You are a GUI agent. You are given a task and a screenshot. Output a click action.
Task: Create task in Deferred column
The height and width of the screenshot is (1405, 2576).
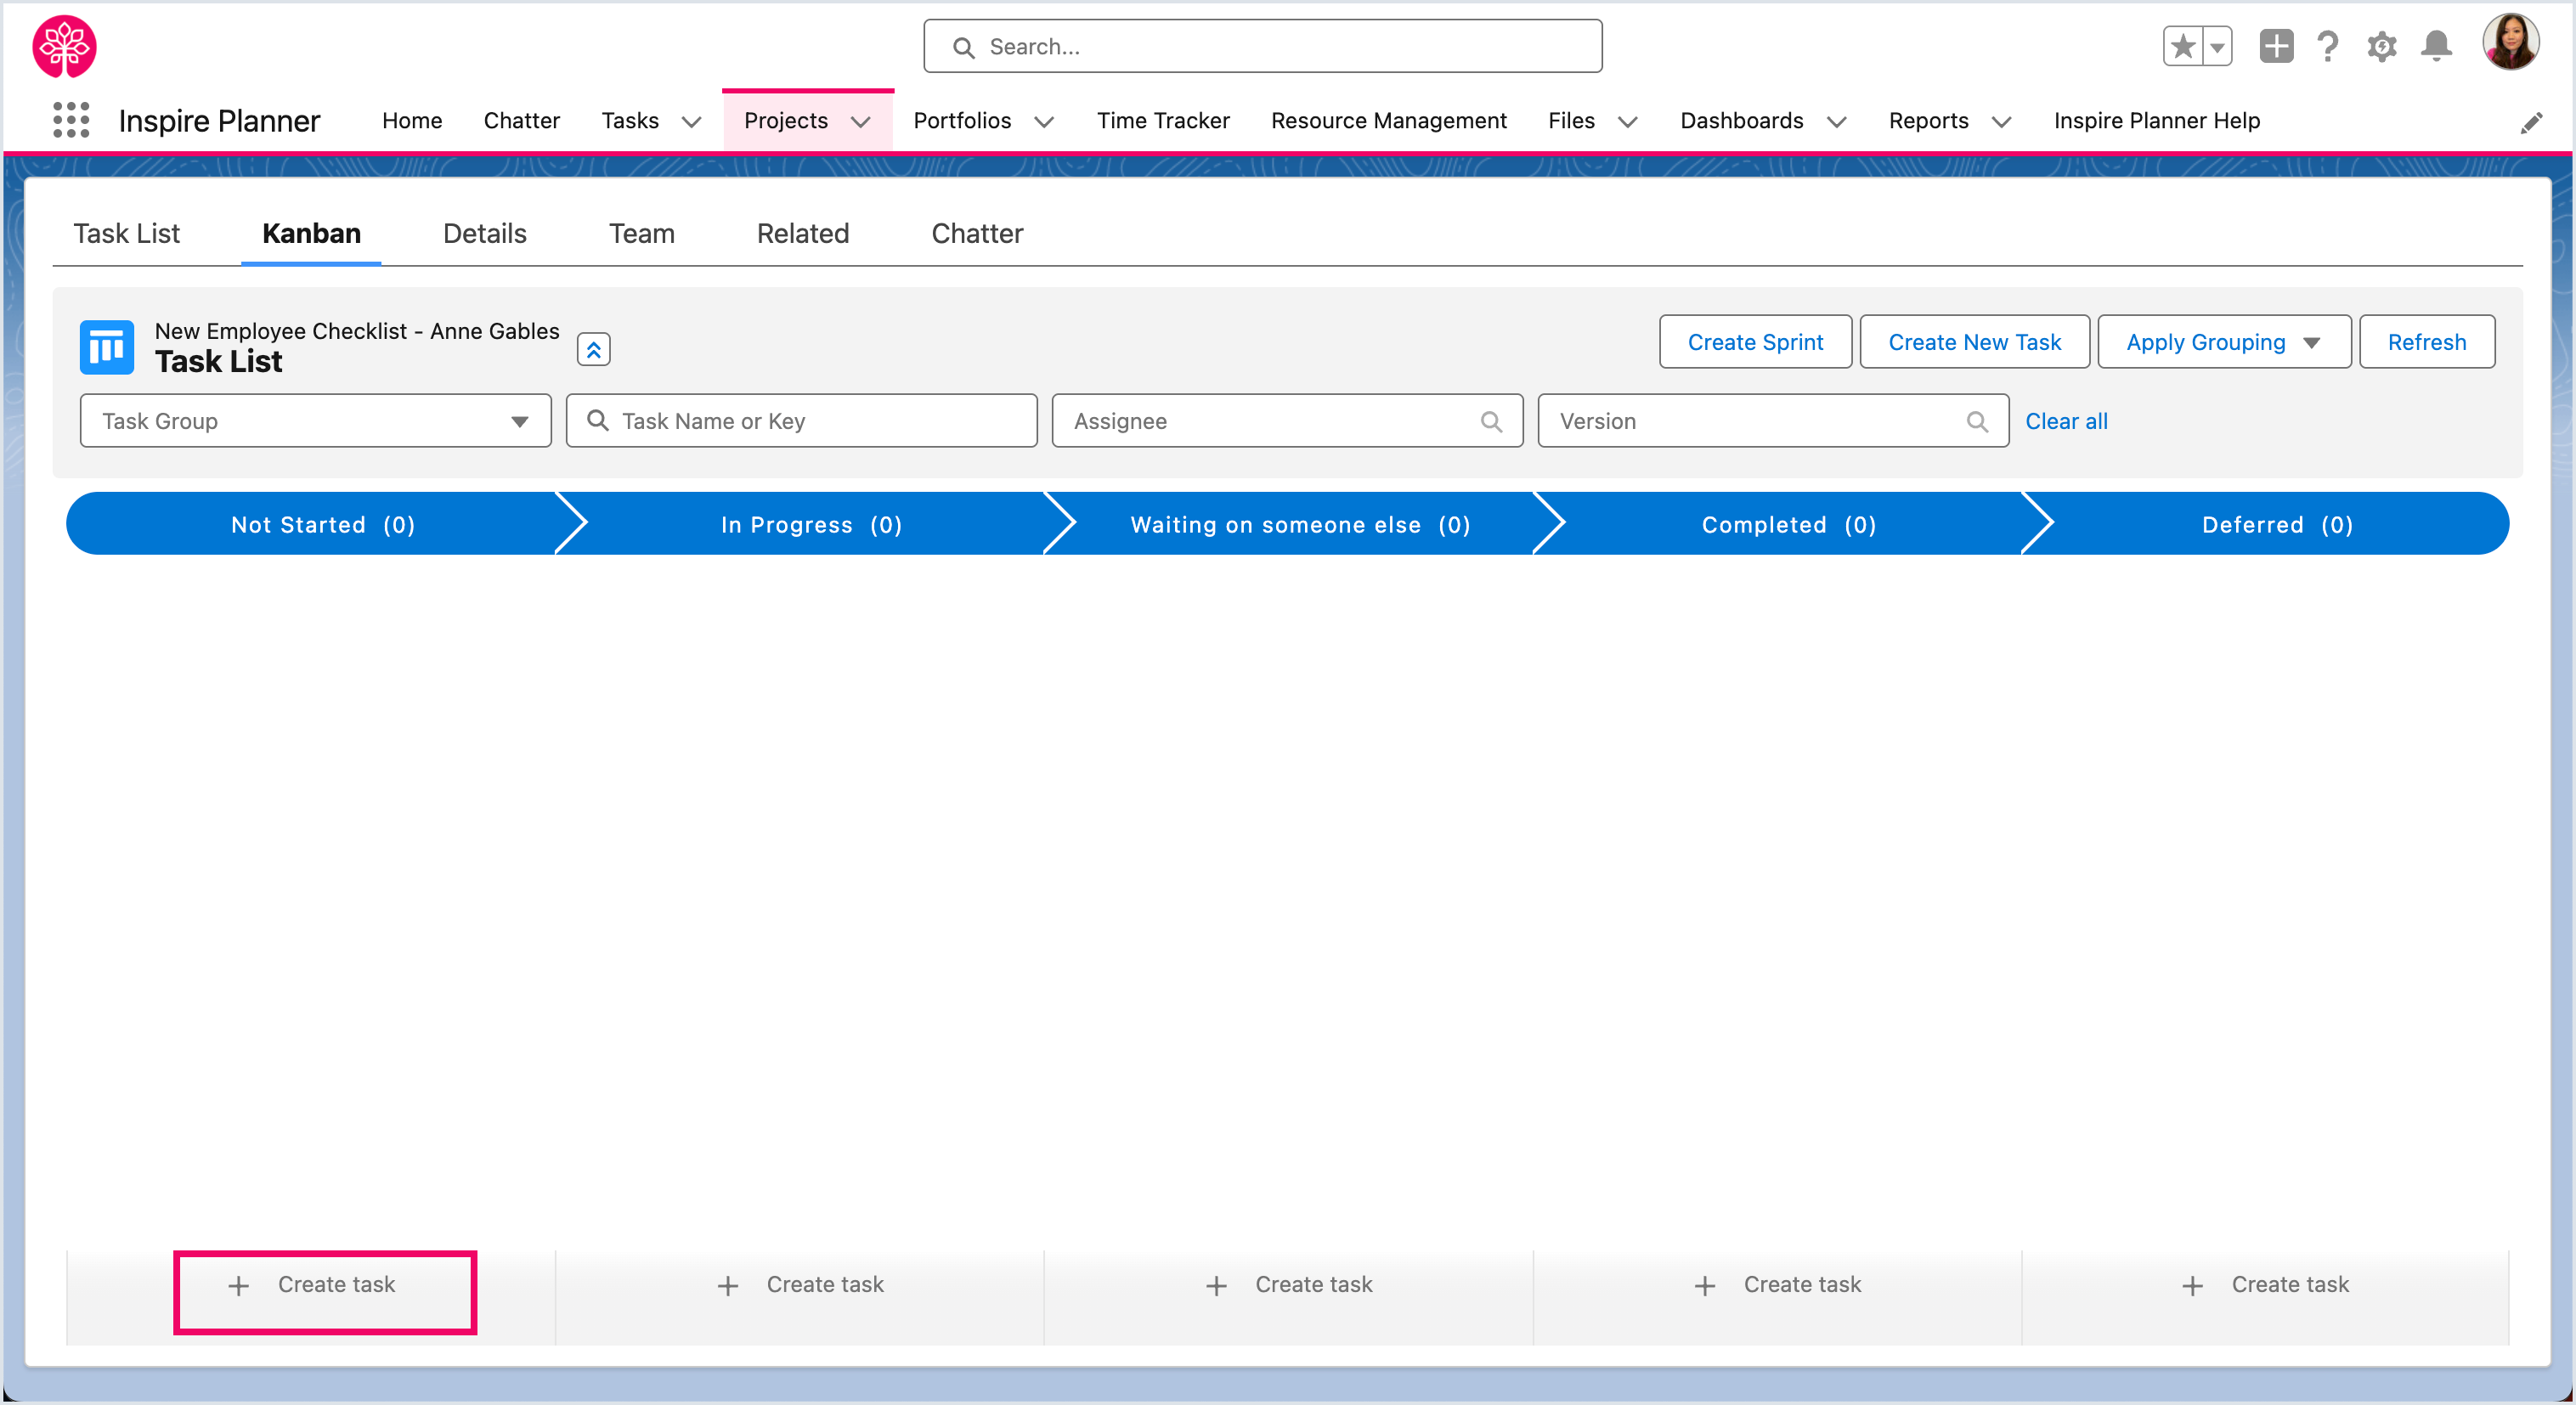(2266, 1285)
